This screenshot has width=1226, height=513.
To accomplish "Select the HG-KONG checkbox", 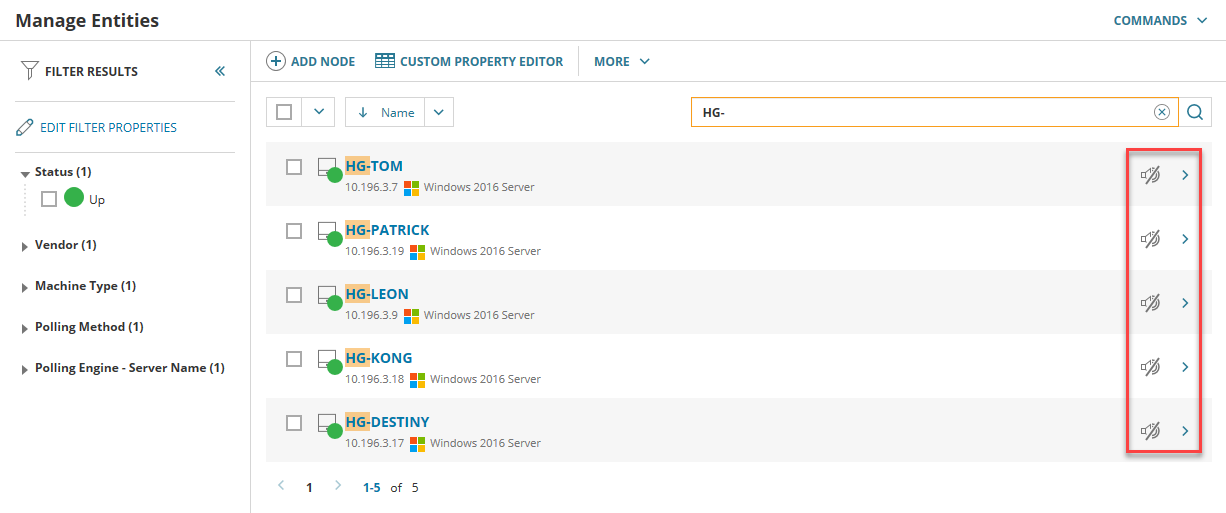I will [294, 359].
